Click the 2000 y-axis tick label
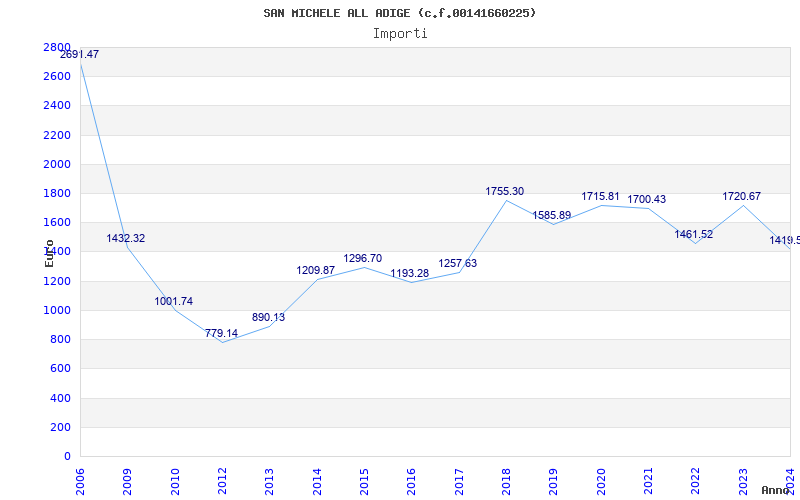Image resolution: width=800 pixels, height=500 pixels. [x=57, y=164]
